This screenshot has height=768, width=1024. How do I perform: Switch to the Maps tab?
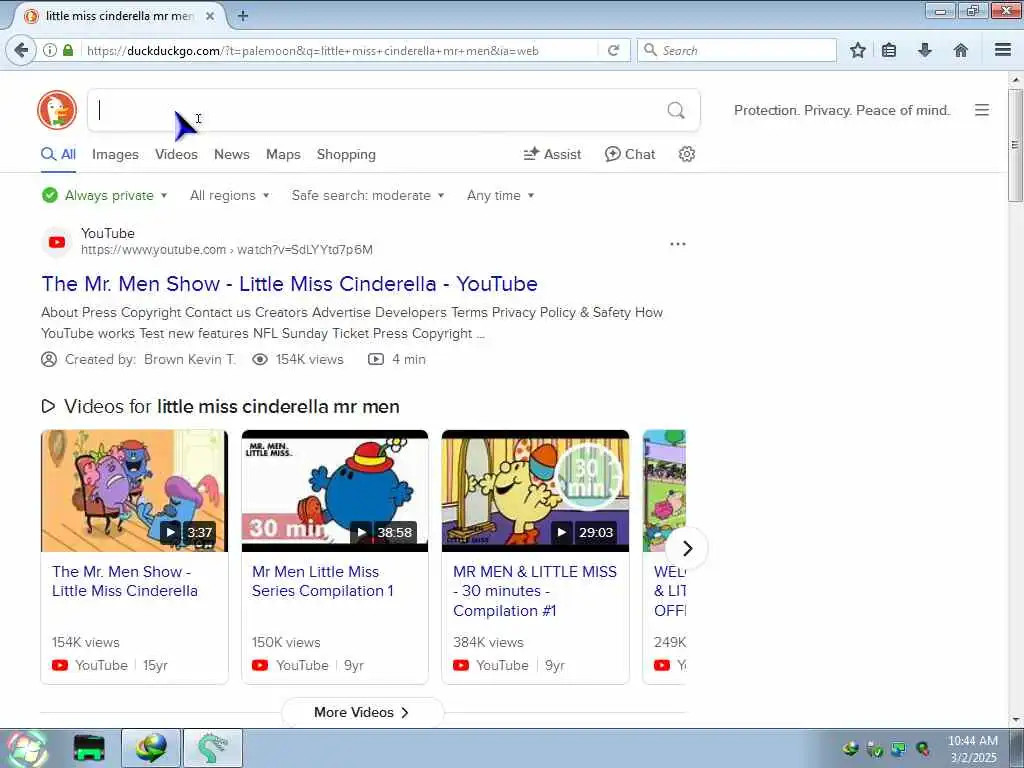(x=283, y=155)
